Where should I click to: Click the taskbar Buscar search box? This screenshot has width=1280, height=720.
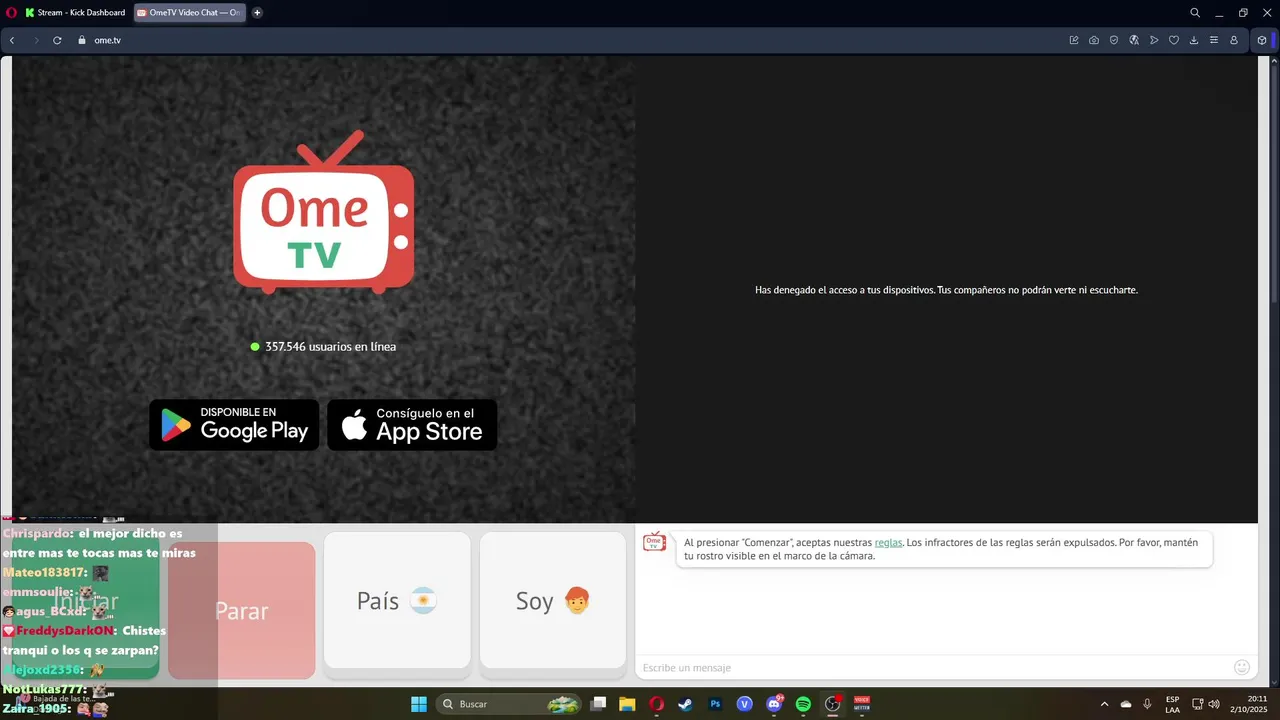(510, 704)
